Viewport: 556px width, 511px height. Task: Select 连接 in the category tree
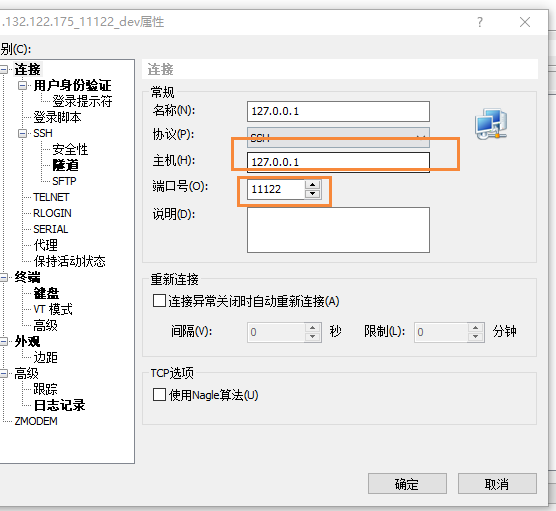point(28,69)
